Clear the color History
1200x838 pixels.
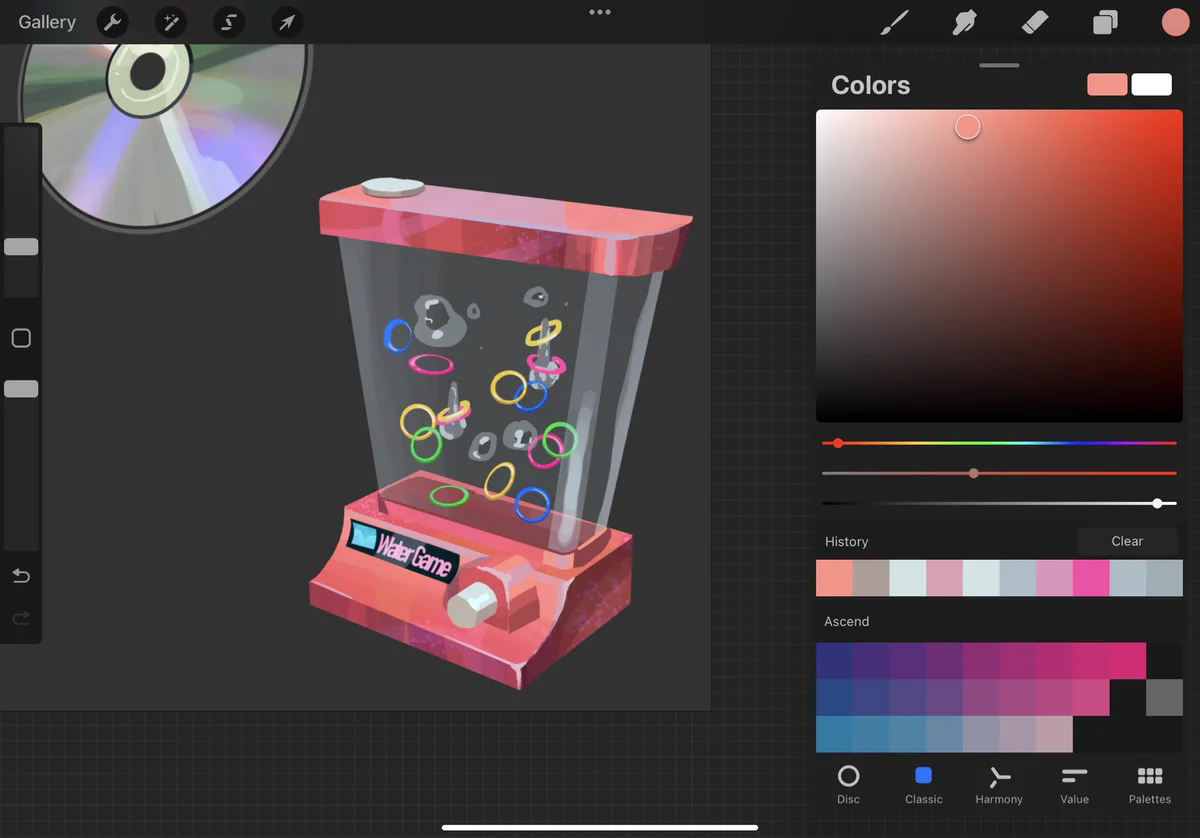pyautogui.click(x=1127, y=541)
